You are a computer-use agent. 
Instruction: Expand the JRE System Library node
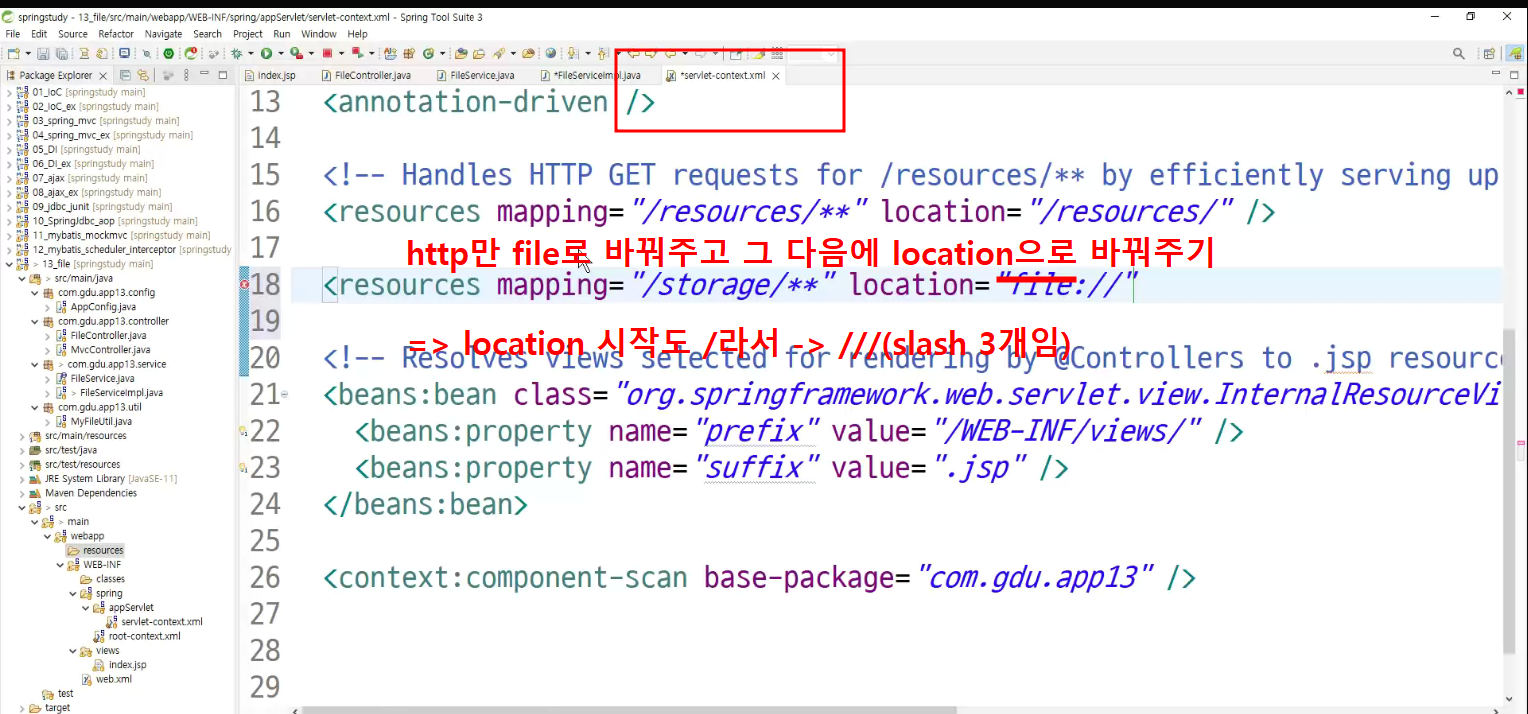pos(22,479)
